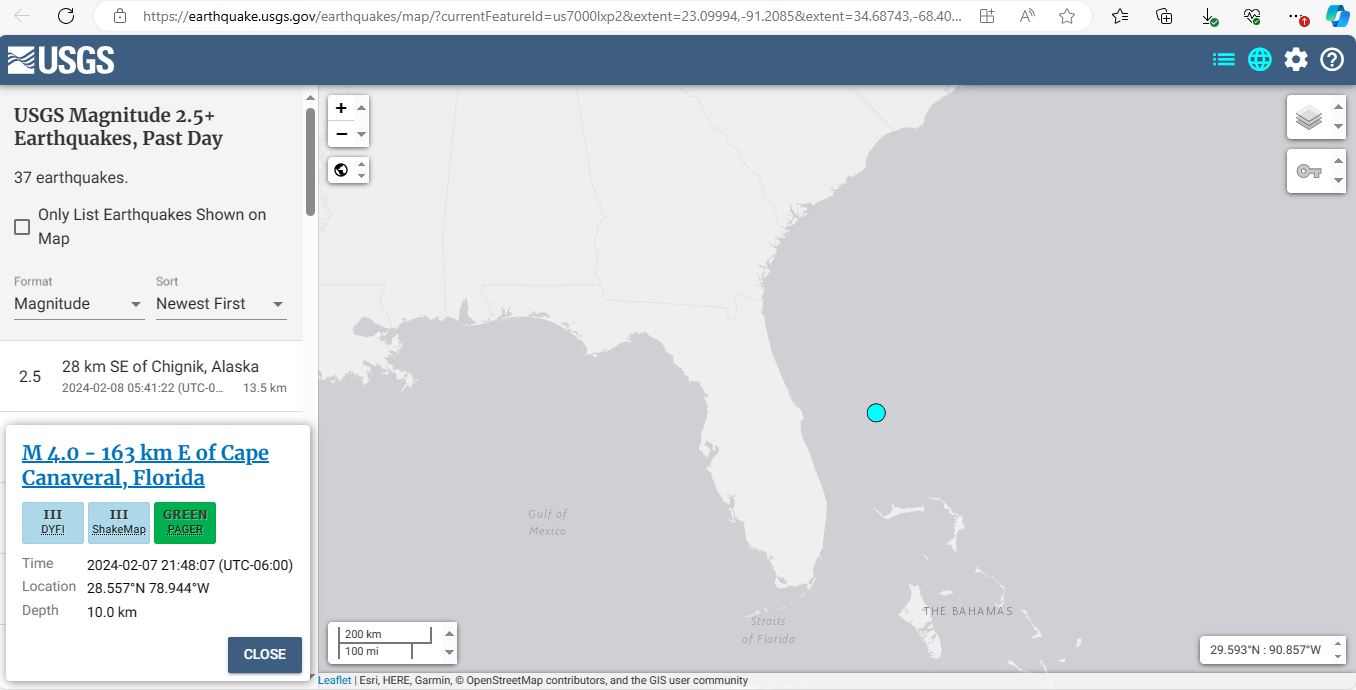This screenshot has width=1356, height=690.
Task: Click the 29.593°N coordinates readout
Action: tap(1265, 650)
